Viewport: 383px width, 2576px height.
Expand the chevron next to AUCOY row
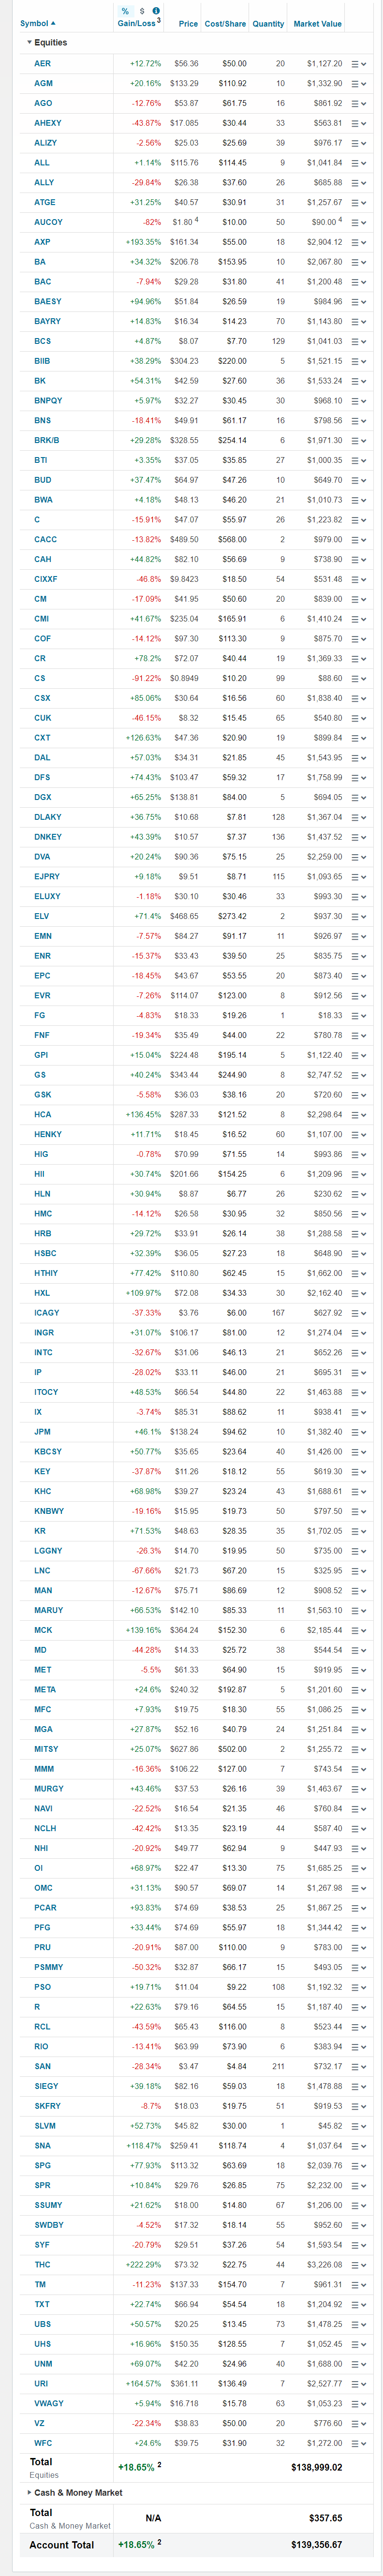(x=364, y=223)
